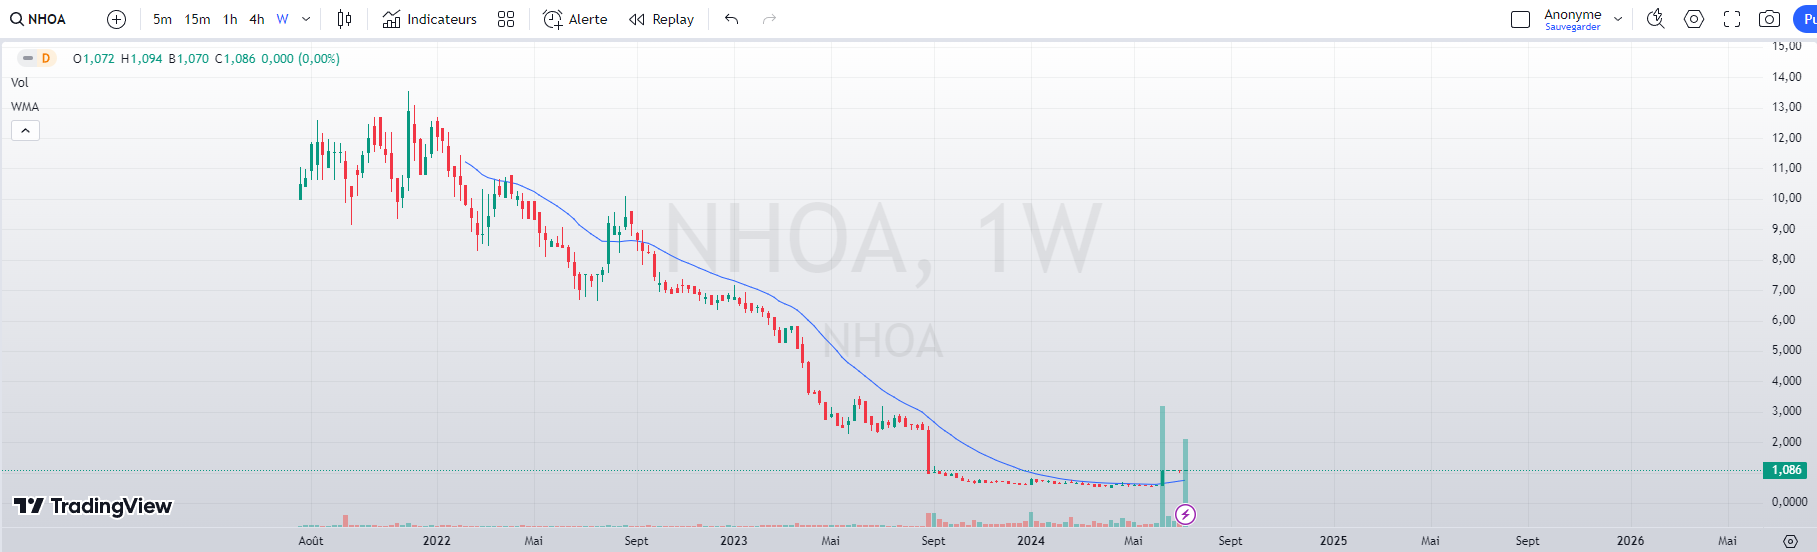Viewport: 1817px width, 552px height.
Task: Expand the layout management dropdown arrow
Action: (1618, 19)
